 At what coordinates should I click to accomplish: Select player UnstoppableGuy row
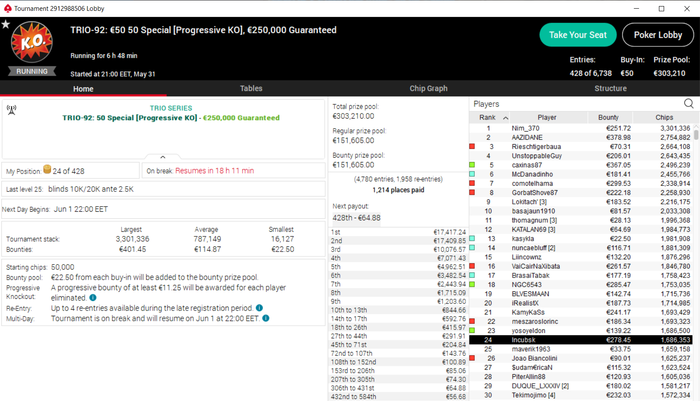point(581,156)
